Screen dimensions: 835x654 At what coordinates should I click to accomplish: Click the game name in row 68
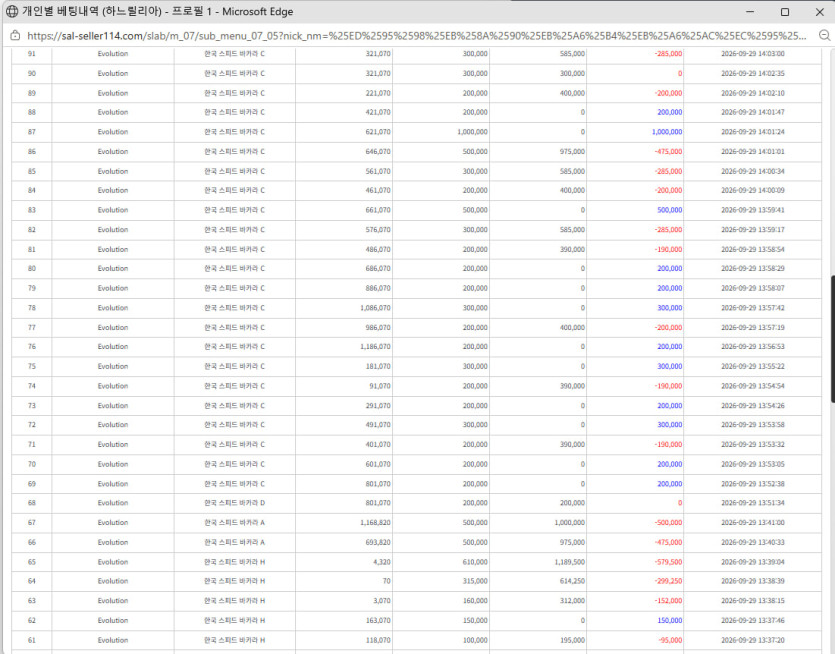click(234, 503)
